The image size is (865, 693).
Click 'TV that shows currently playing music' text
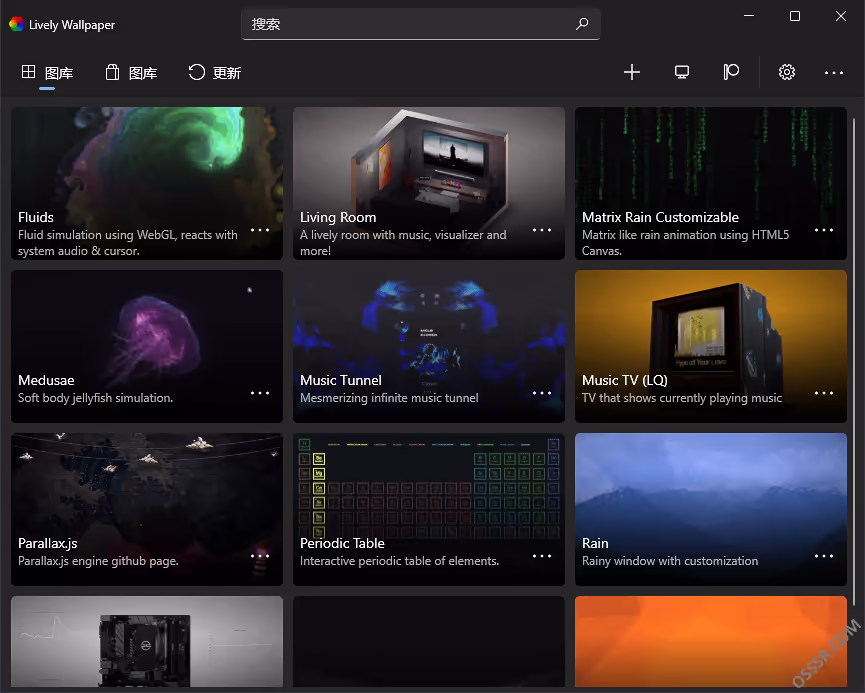tap(682, 398)
